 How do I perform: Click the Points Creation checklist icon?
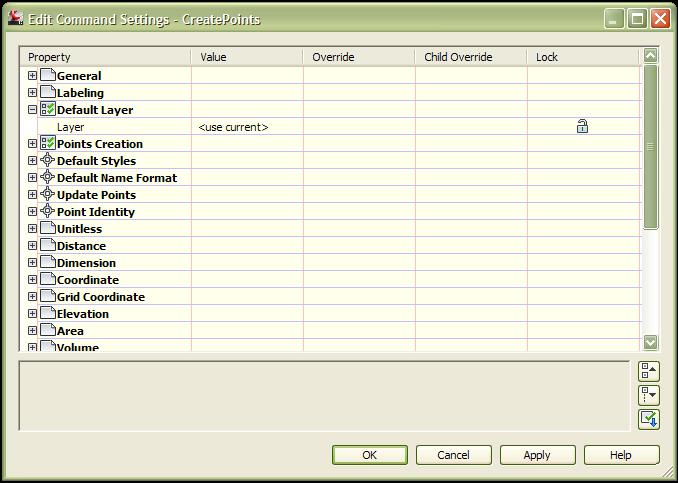[x=48, y=143]
